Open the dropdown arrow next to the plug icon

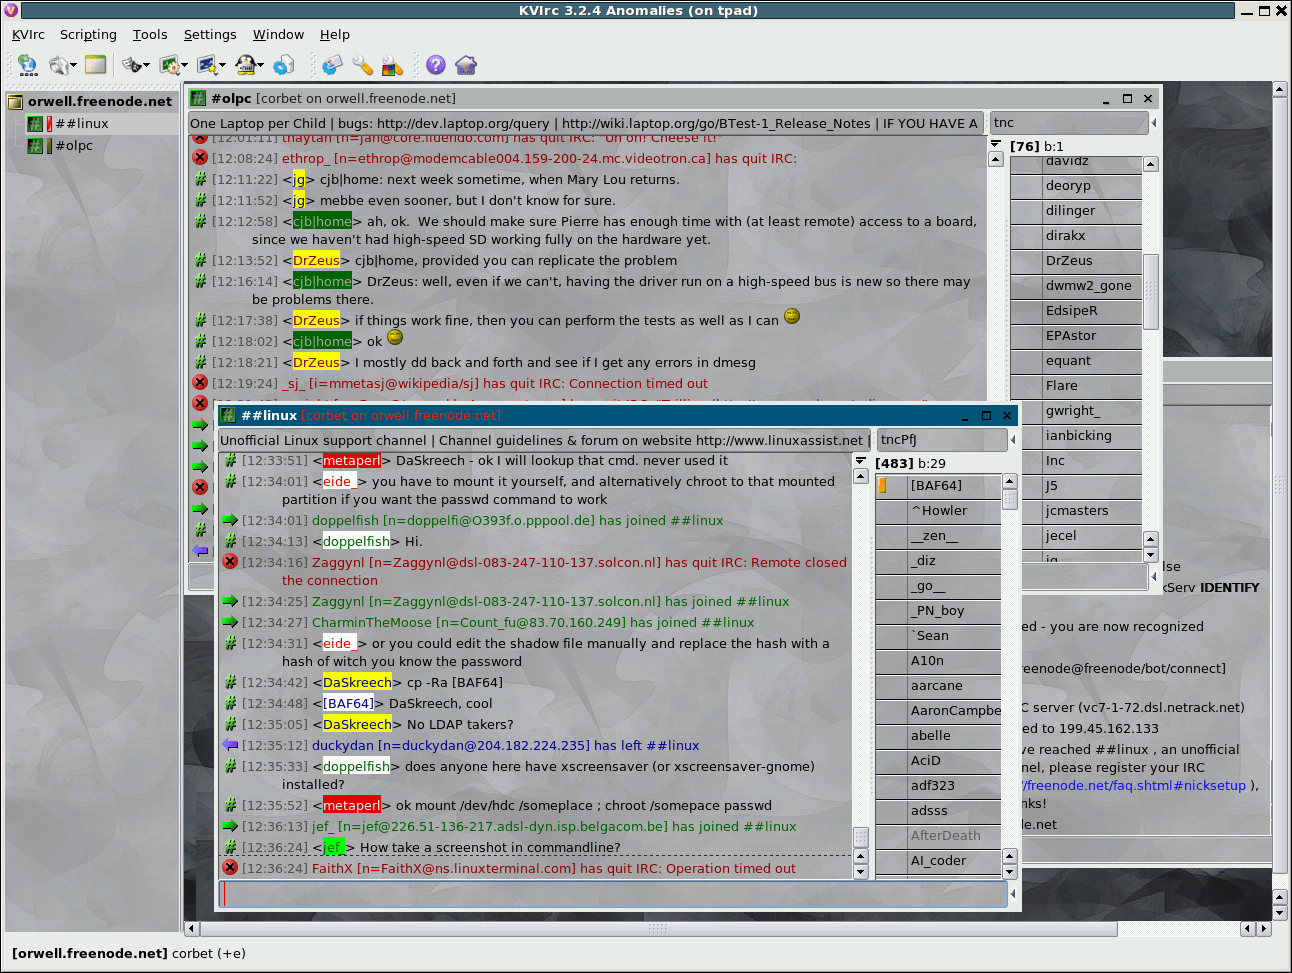(74, 66)
